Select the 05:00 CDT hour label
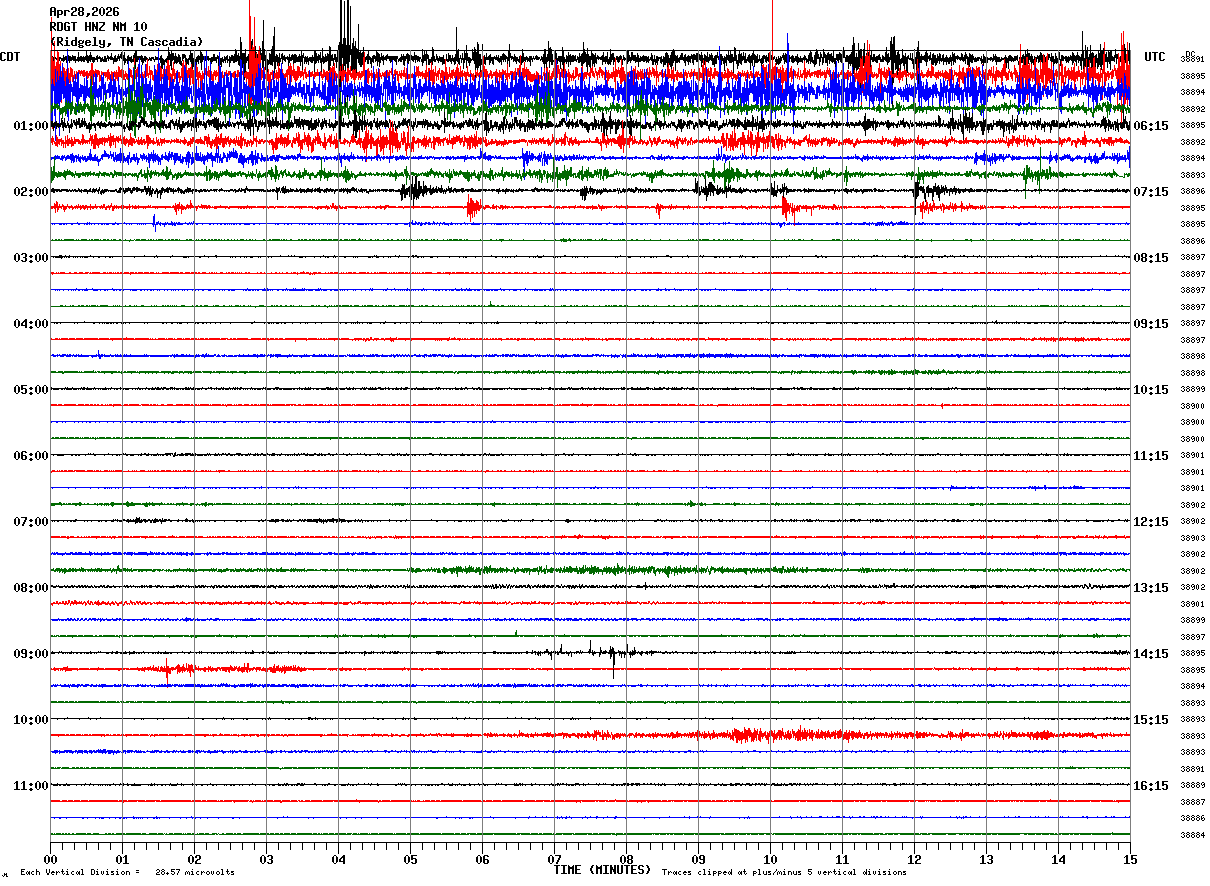 point(31,390)
